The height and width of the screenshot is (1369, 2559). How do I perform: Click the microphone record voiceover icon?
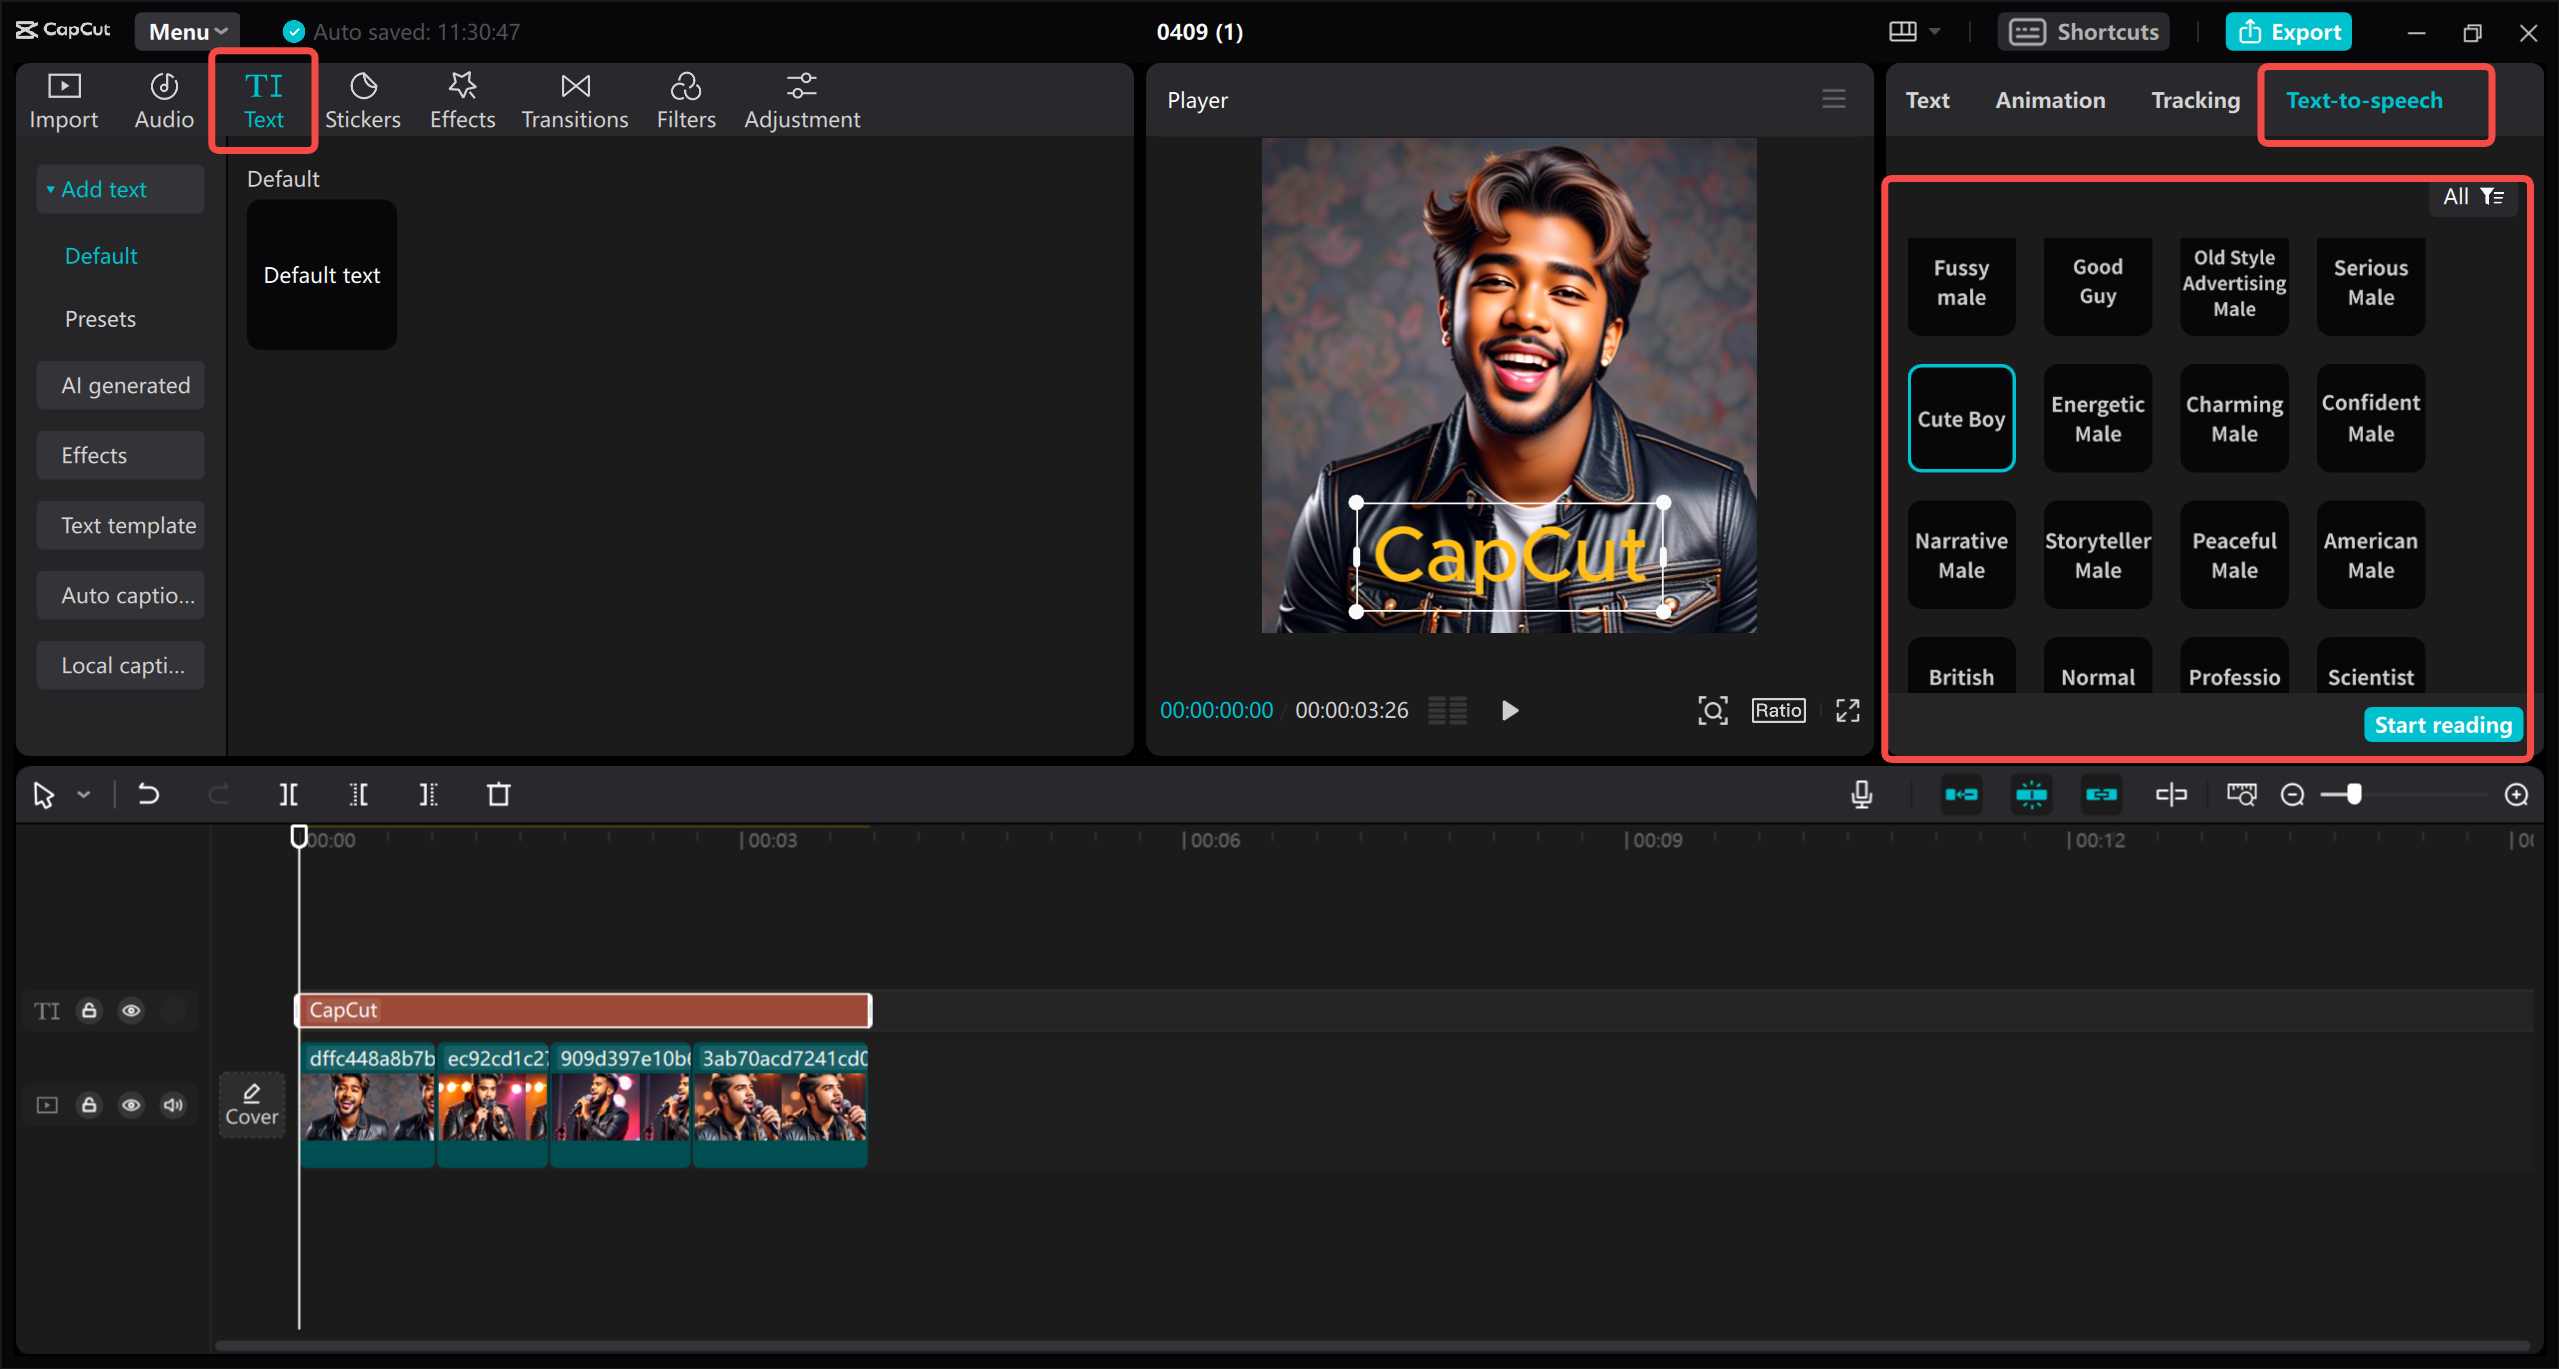[x=1861, y=795]
